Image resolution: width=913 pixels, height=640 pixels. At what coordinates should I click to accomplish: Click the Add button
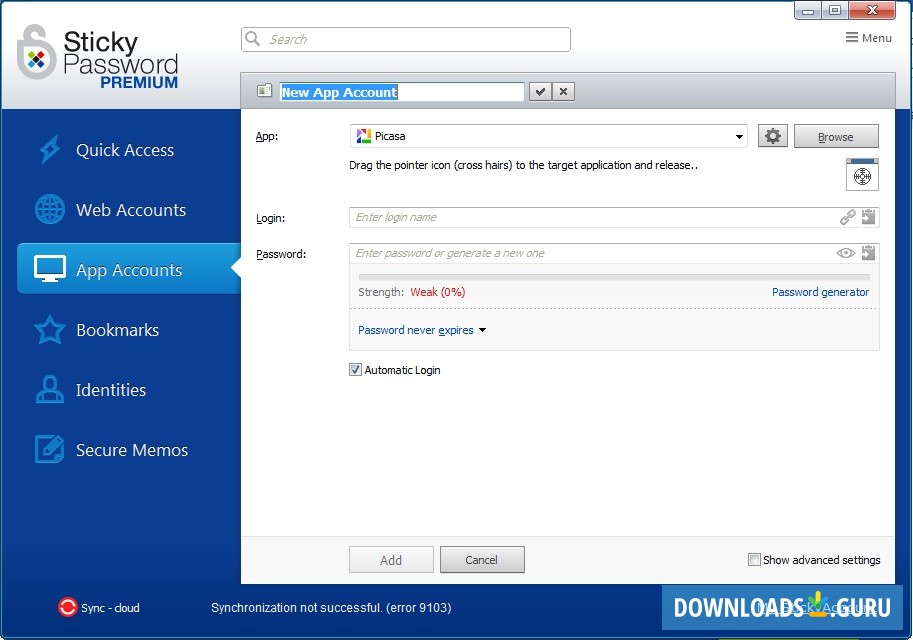click(391, 560)
